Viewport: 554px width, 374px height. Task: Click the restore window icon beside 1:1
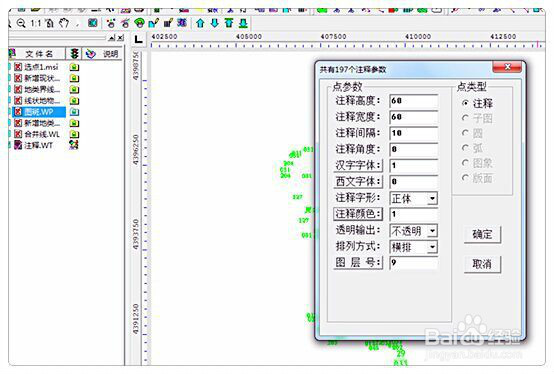click(49, 23)
